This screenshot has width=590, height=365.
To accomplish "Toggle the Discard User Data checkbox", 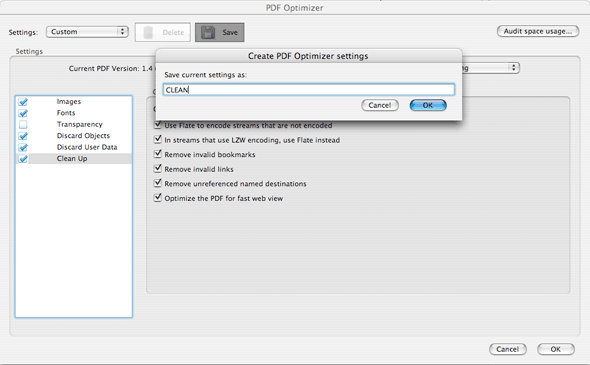I will coord(23,147).
